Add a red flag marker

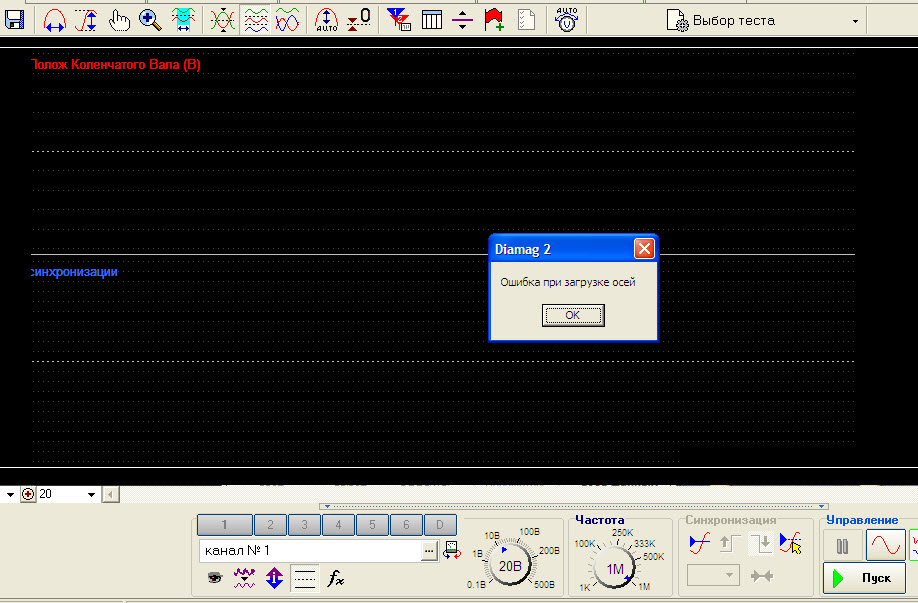coord(494,20)
